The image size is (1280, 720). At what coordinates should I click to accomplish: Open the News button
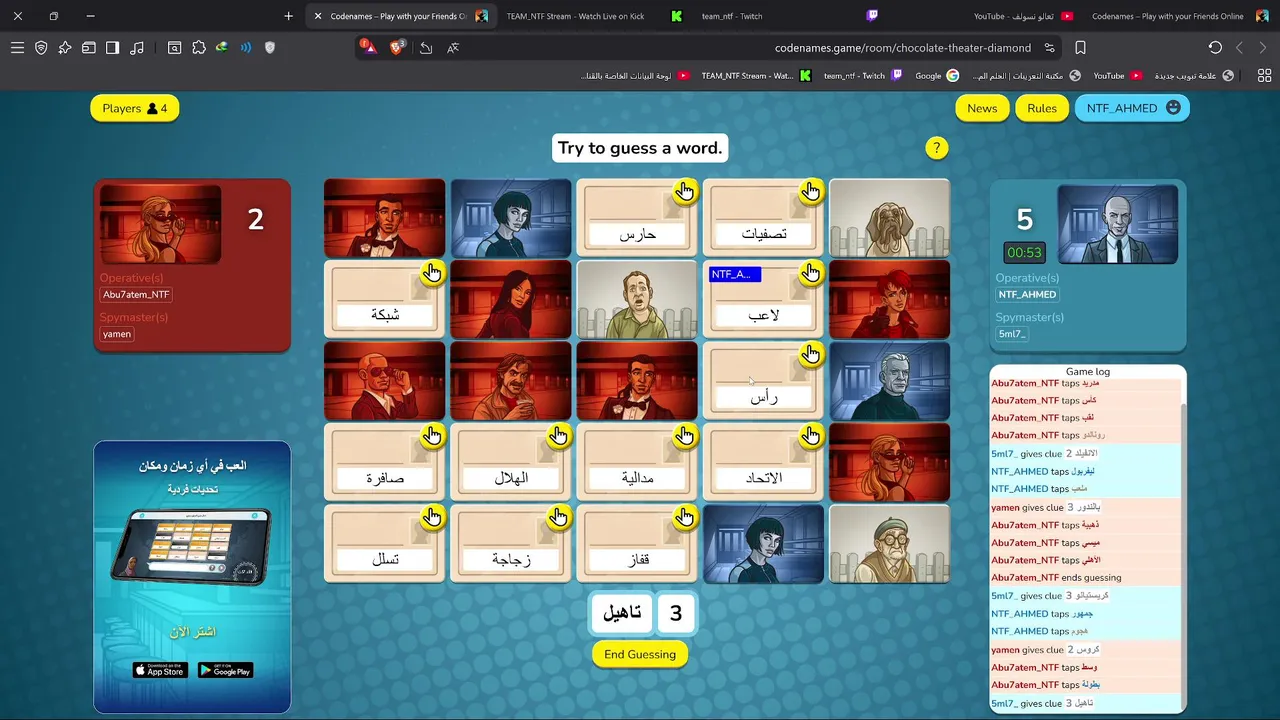[982, 108]
